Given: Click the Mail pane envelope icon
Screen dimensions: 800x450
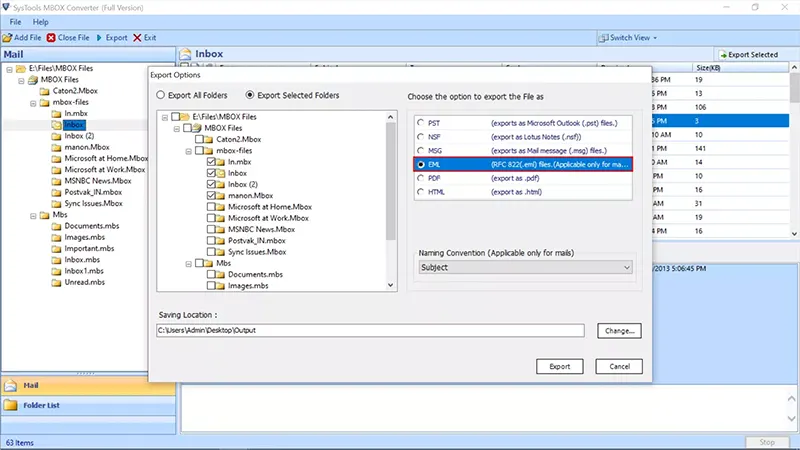Looking at the screenshot, I should pos(11,386).
